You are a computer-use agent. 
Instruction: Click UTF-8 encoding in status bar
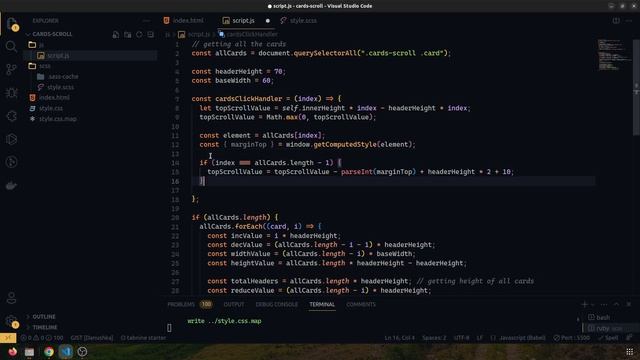(462, 338)
